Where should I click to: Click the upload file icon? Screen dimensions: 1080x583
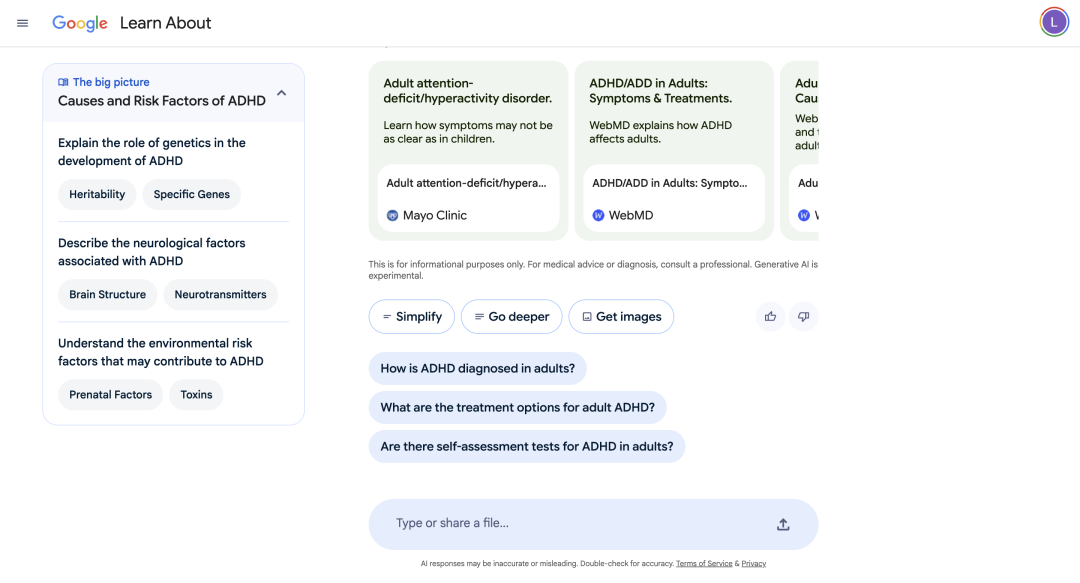click(783, 524)
